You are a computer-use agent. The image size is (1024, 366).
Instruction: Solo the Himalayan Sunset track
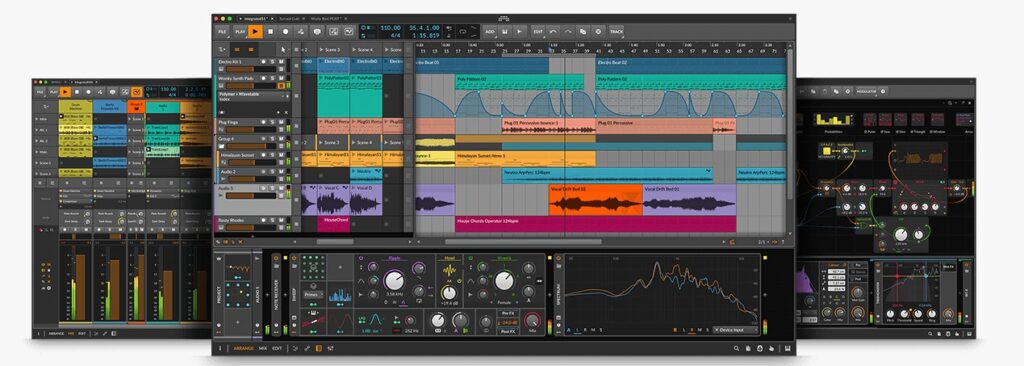[x=272, y=155]
